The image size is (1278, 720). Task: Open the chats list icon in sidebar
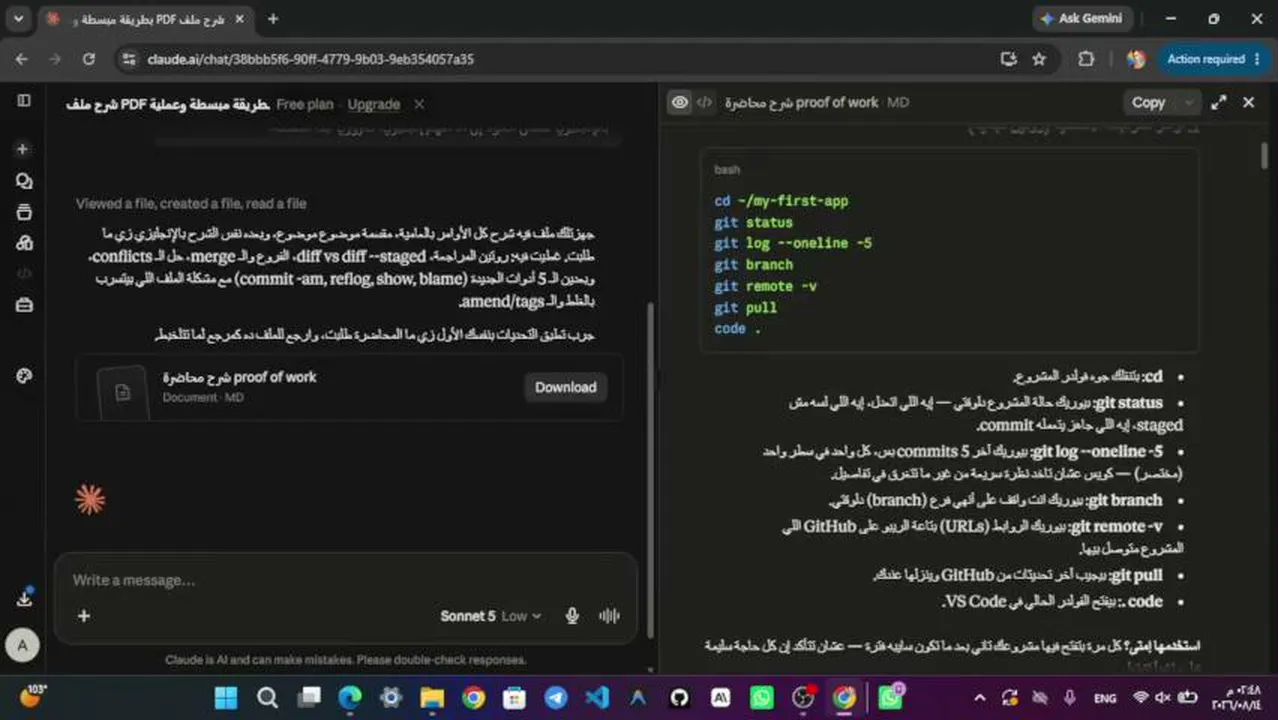24,181
